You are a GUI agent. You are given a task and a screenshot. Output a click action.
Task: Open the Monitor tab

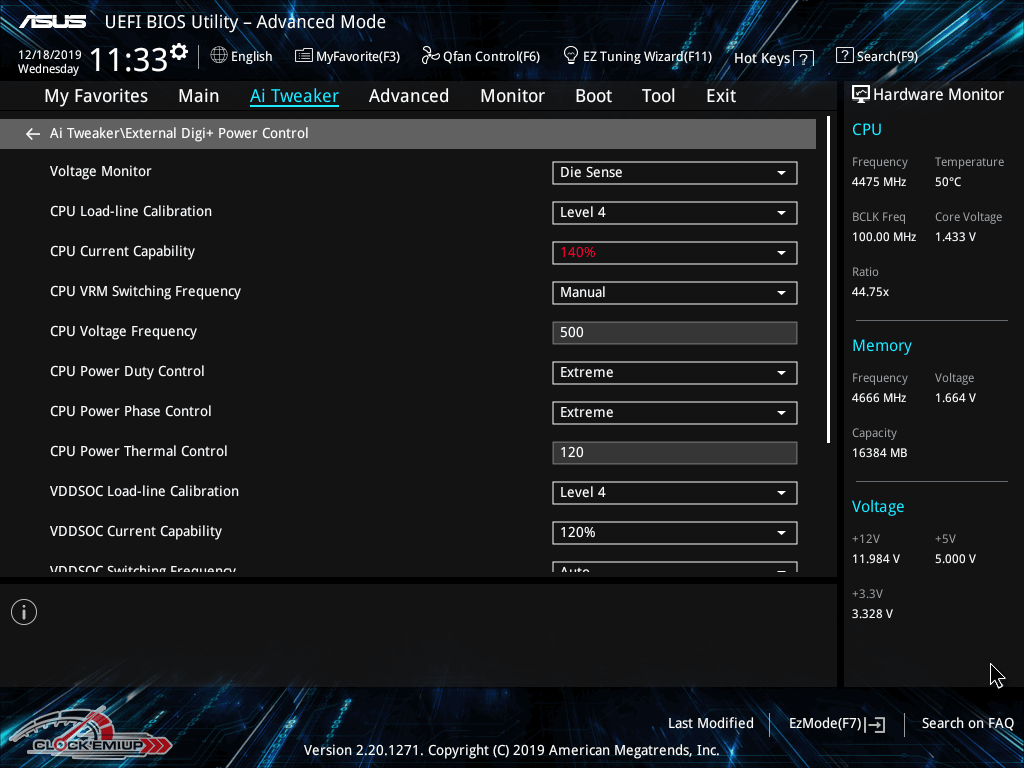point(512,96)
